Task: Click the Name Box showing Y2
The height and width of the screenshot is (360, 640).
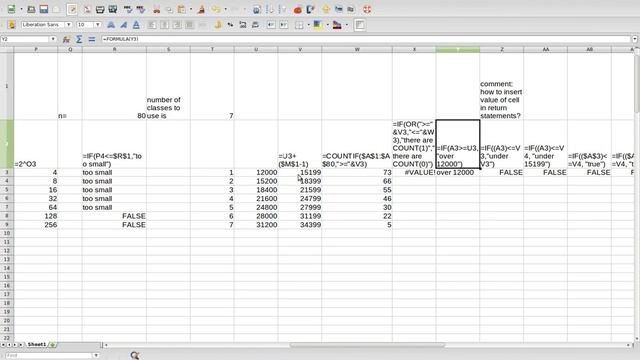Action: tap(25, 39)
